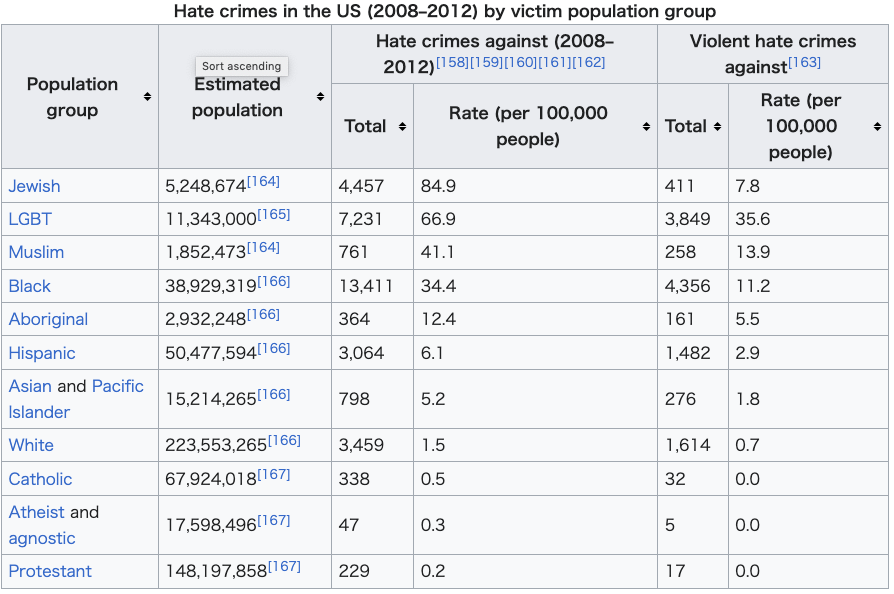Open reference 163 beside Violent hate crimes

tap(804, 63)
